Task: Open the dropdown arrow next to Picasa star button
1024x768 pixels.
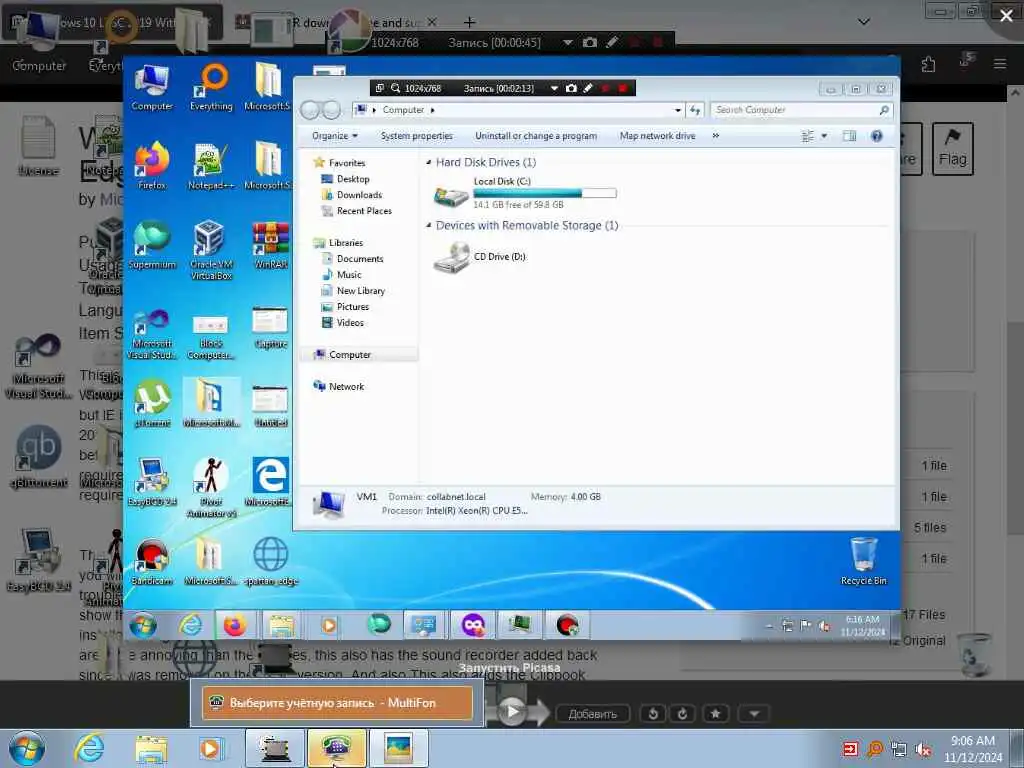Action: (754, 714)
